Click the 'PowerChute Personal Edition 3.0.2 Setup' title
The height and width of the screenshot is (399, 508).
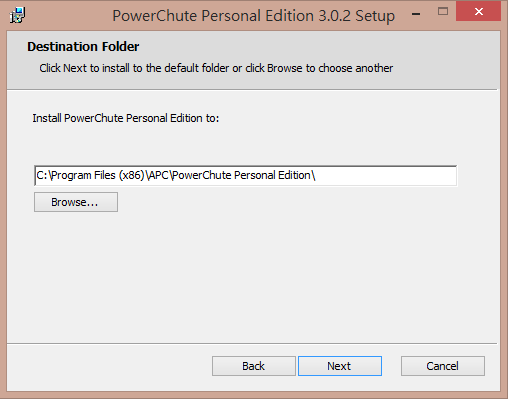click(253, 16)
